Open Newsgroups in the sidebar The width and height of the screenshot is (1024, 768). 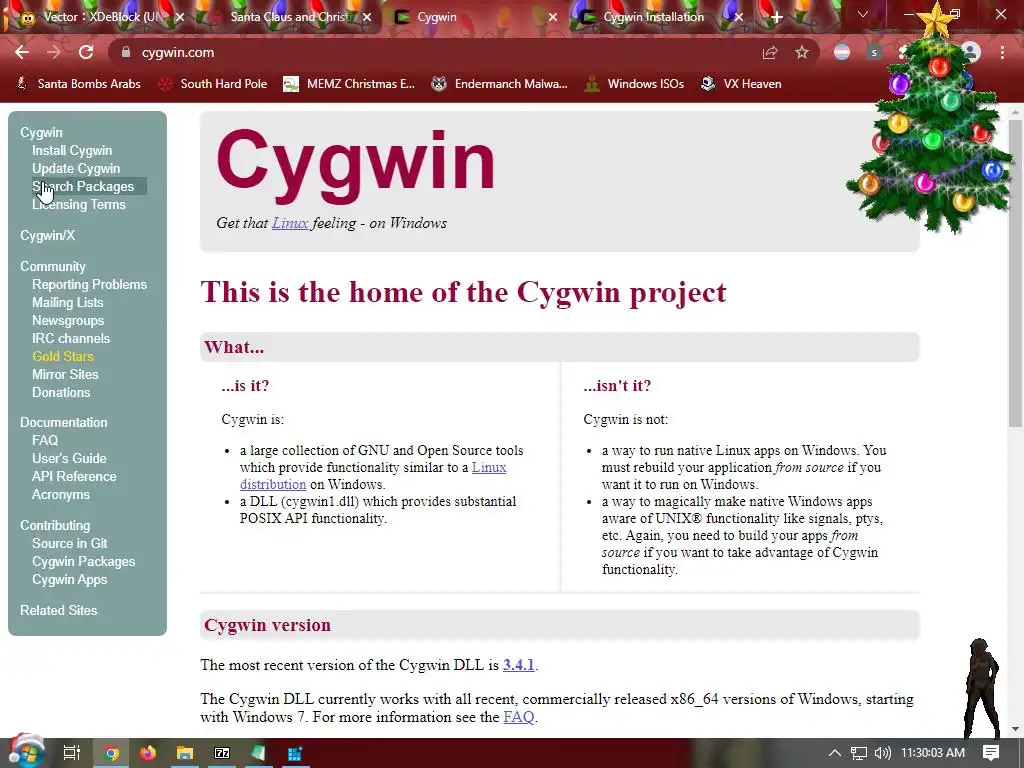(x=68, y=321)
